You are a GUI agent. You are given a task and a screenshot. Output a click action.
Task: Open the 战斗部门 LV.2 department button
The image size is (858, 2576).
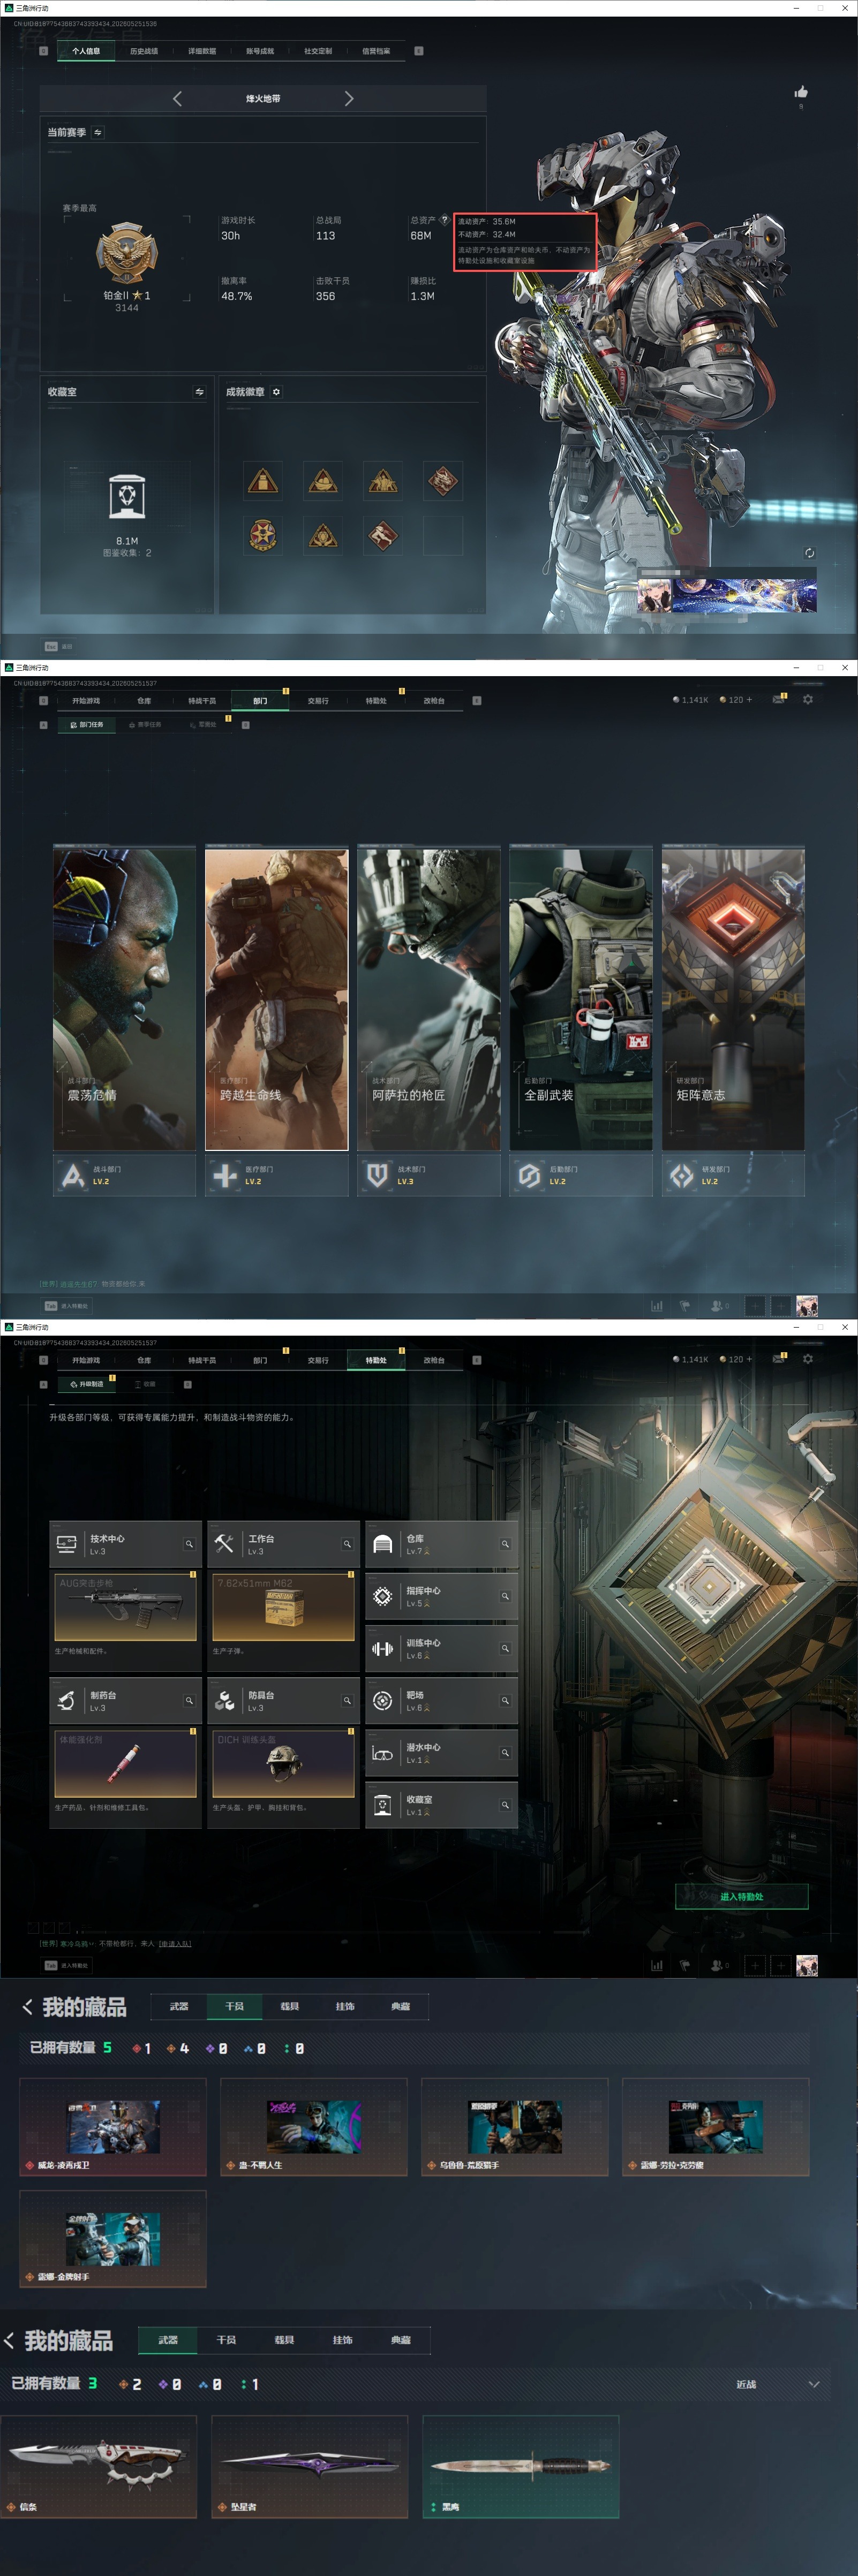click(x=124, y=1175)
